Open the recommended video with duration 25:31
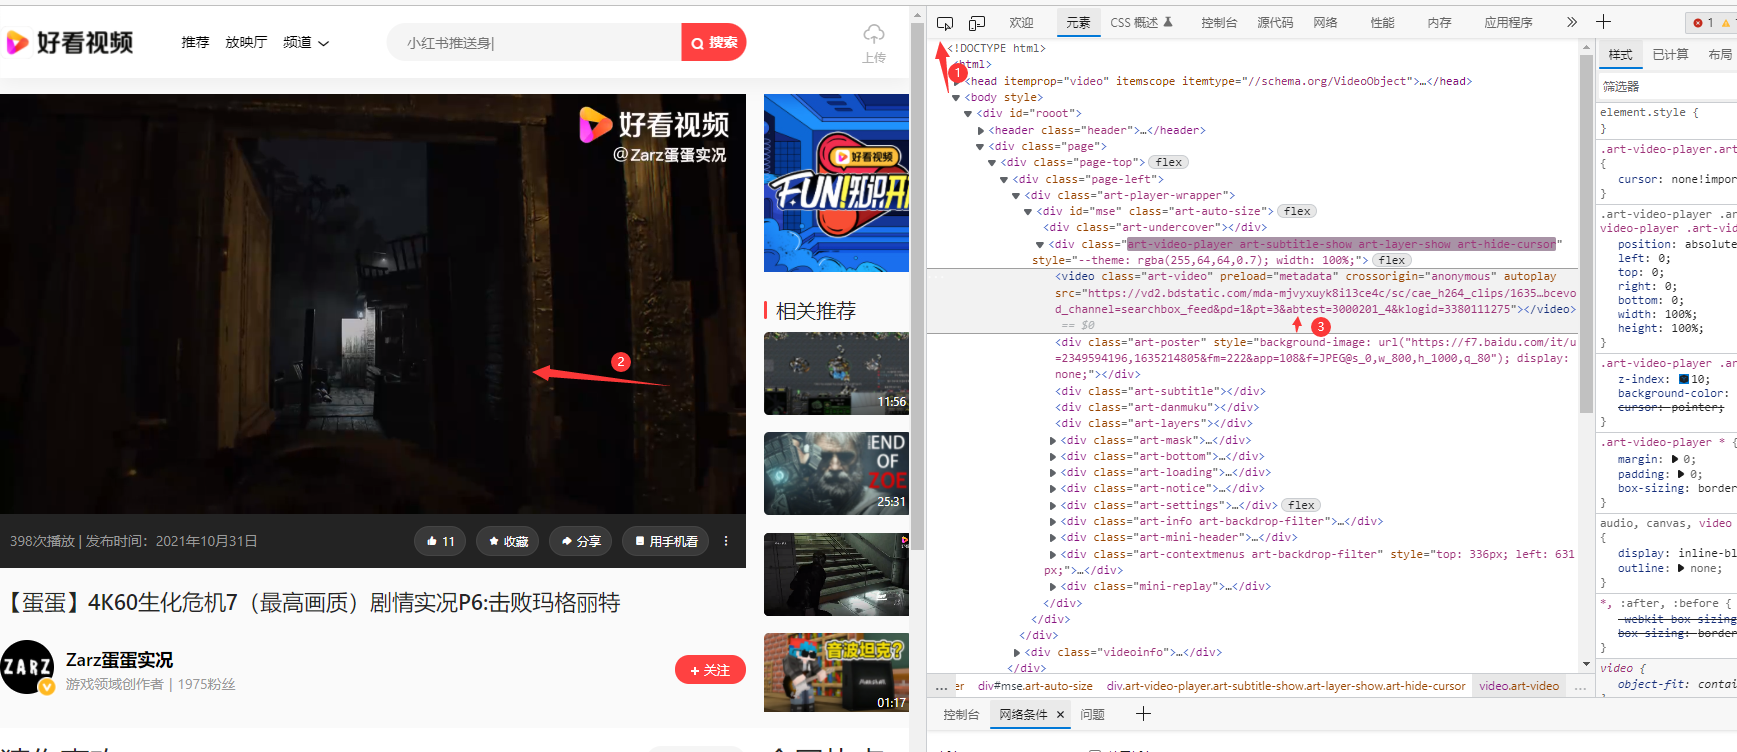The width and height of the screenshot is (1737, 752). point(836,473)
